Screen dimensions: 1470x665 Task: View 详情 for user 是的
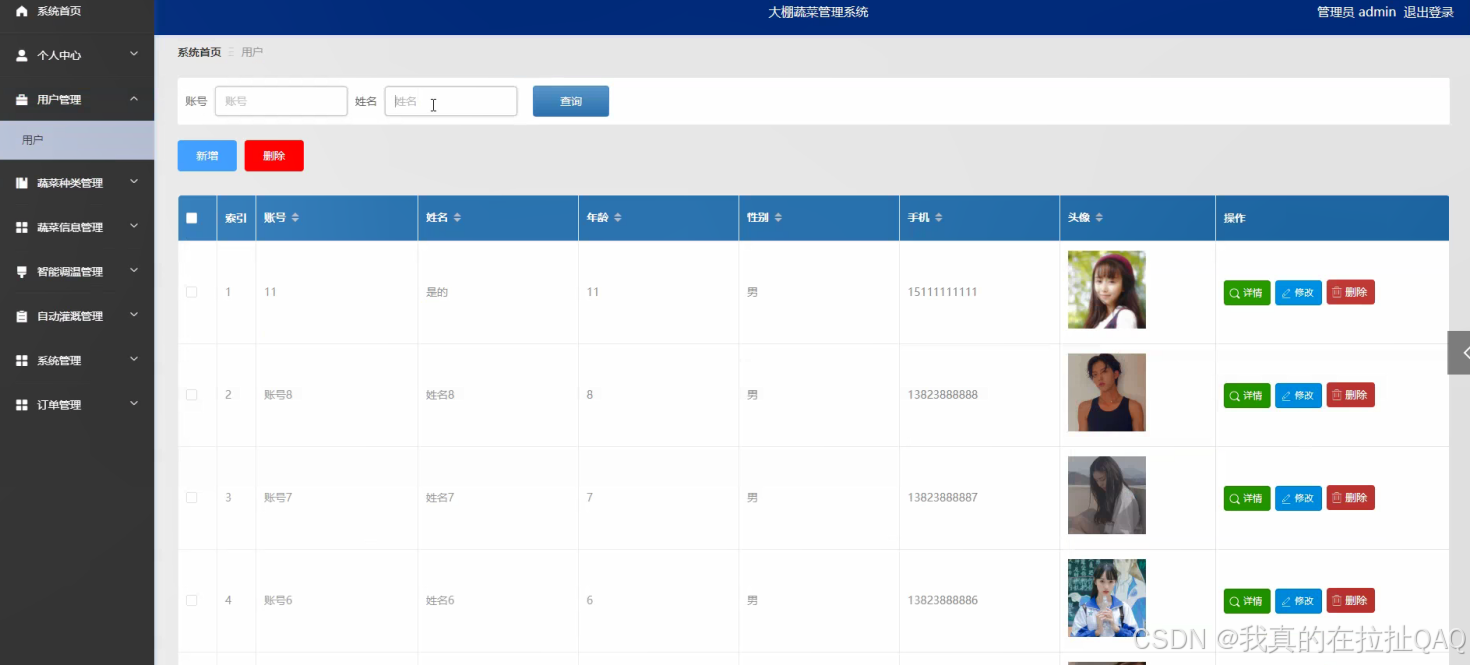(x=1247, y=292)
